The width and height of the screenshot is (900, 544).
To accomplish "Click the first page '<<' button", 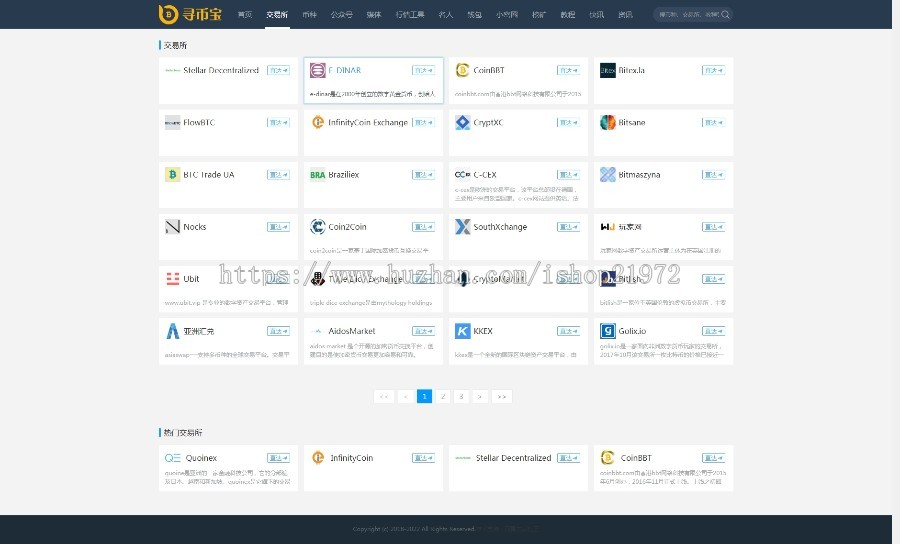I will 384,397.
